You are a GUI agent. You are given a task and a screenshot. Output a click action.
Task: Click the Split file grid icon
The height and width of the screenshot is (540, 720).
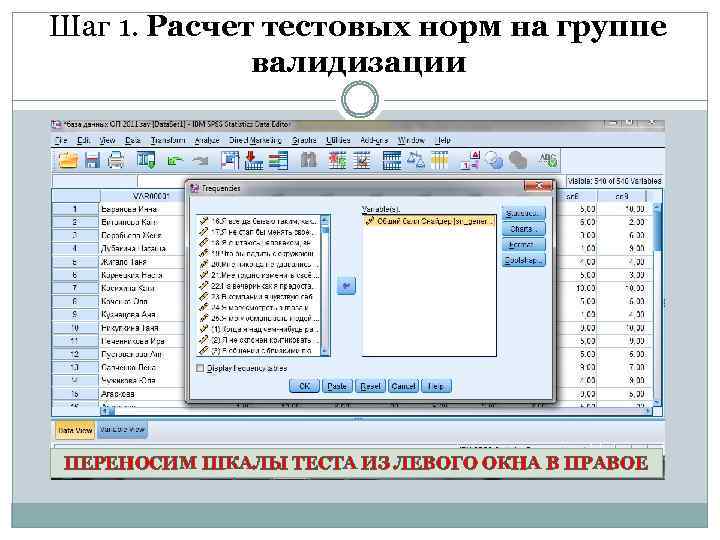392,161
